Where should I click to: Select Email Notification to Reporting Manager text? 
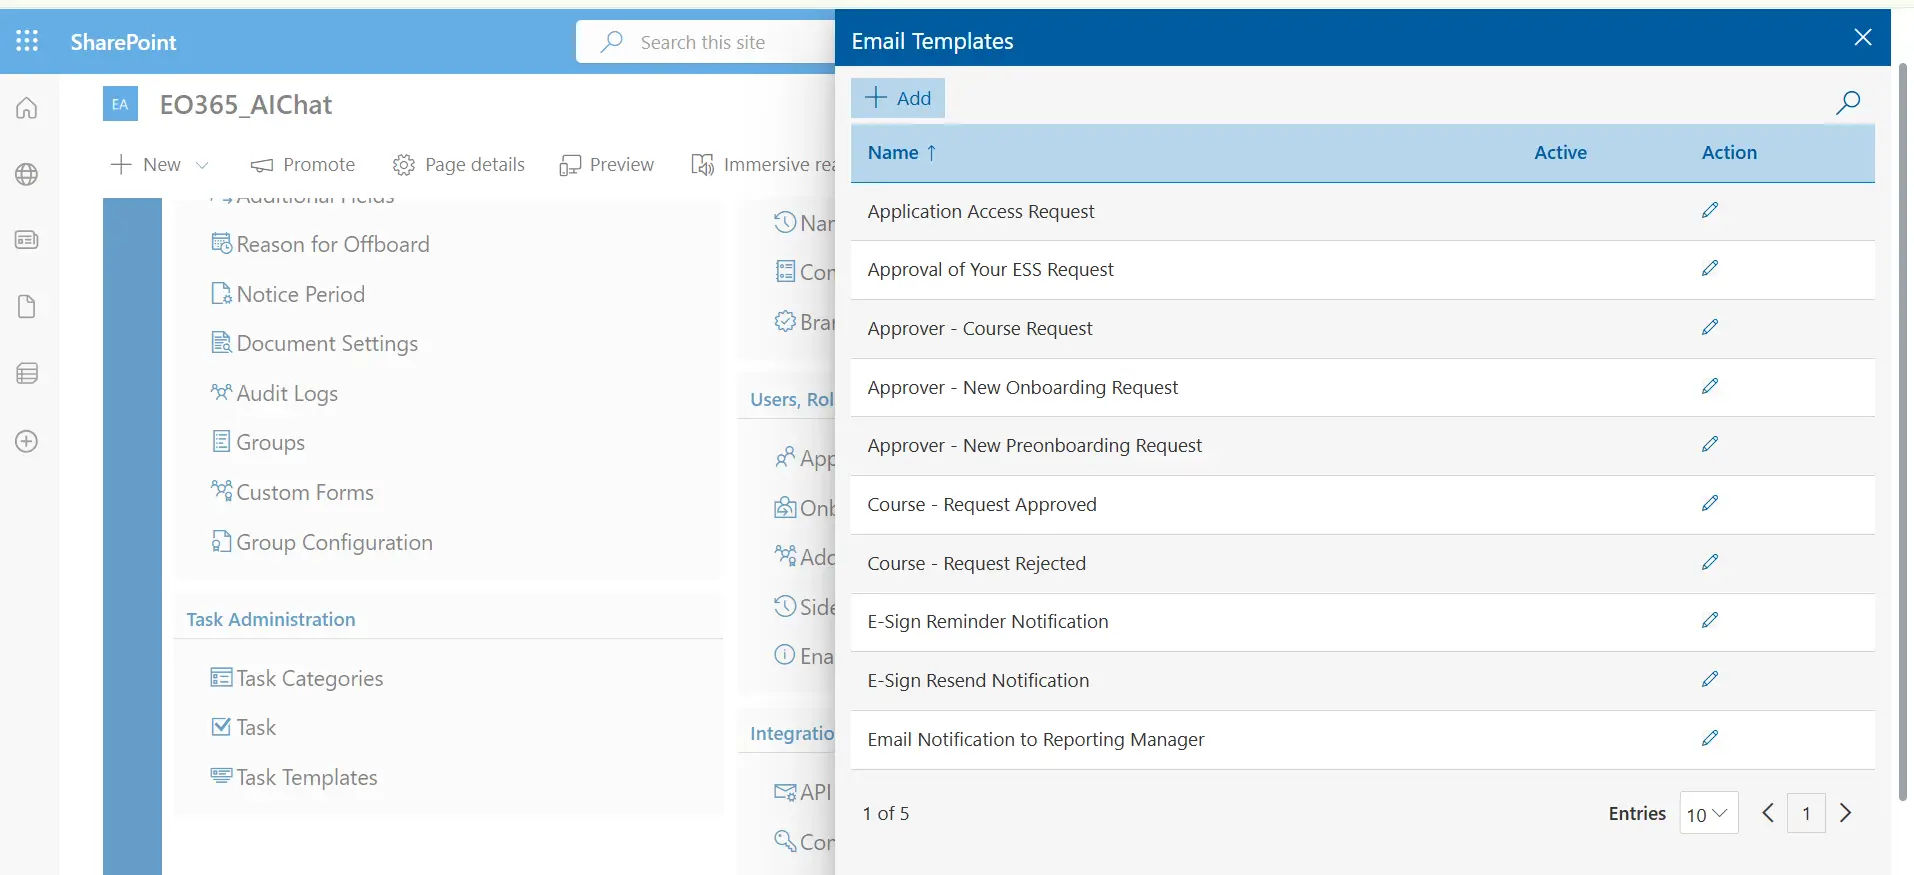[1036, 739]
